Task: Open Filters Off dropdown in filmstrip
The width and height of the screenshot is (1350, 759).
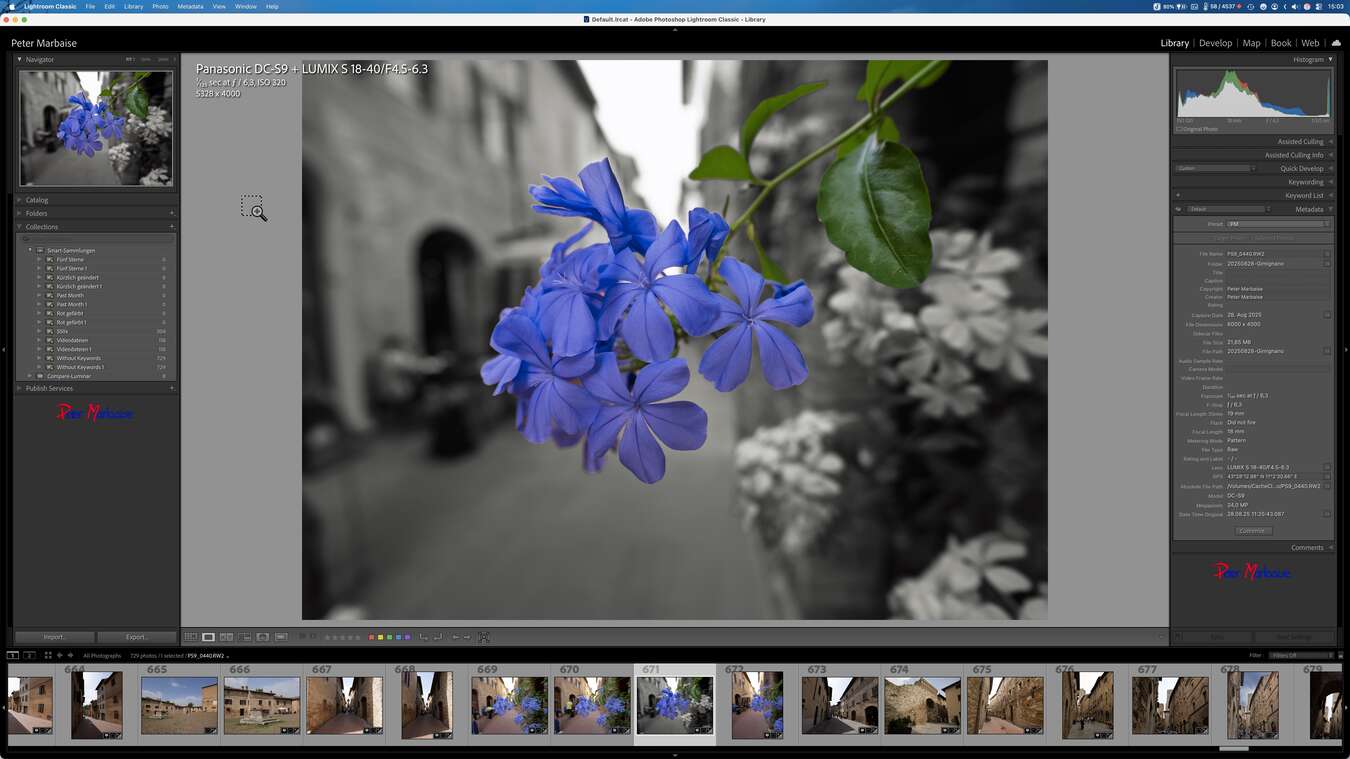Action: pyautogui.click(x=1300, y=655)
